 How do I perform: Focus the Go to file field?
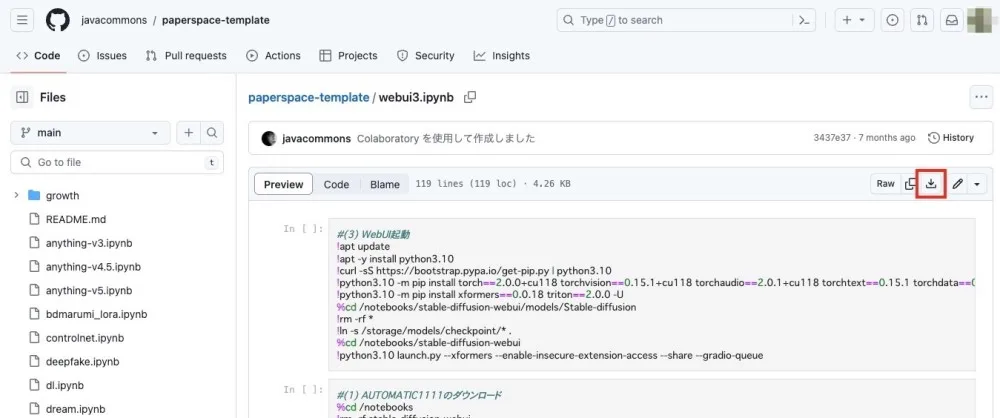point(117,162)
